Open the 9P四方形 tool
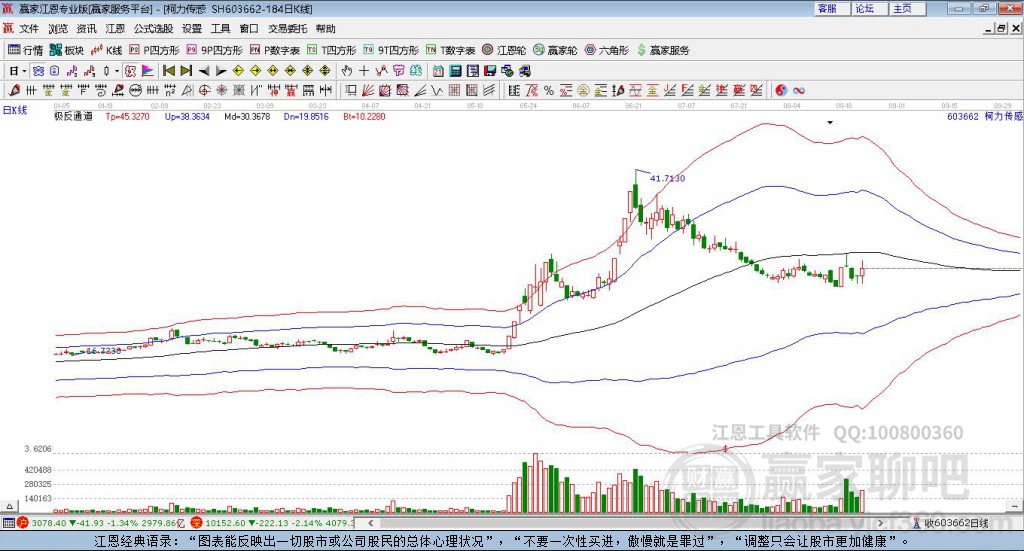 [214, 50]
